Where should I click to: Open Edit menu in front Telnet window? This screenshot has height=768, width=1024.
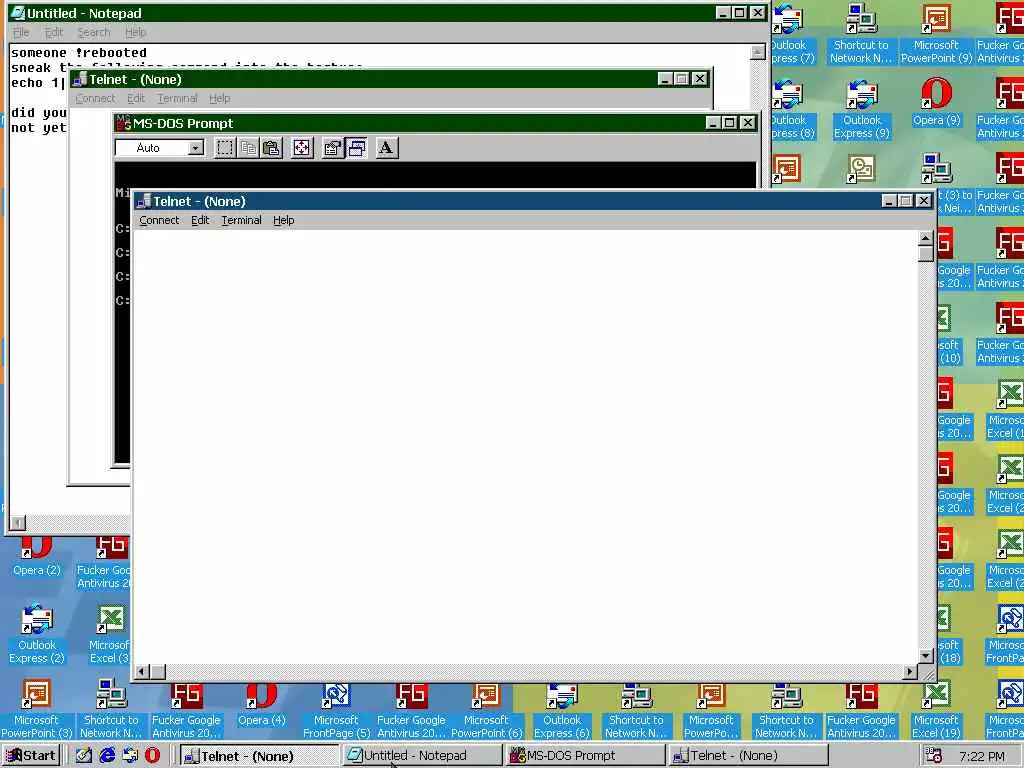200,220
